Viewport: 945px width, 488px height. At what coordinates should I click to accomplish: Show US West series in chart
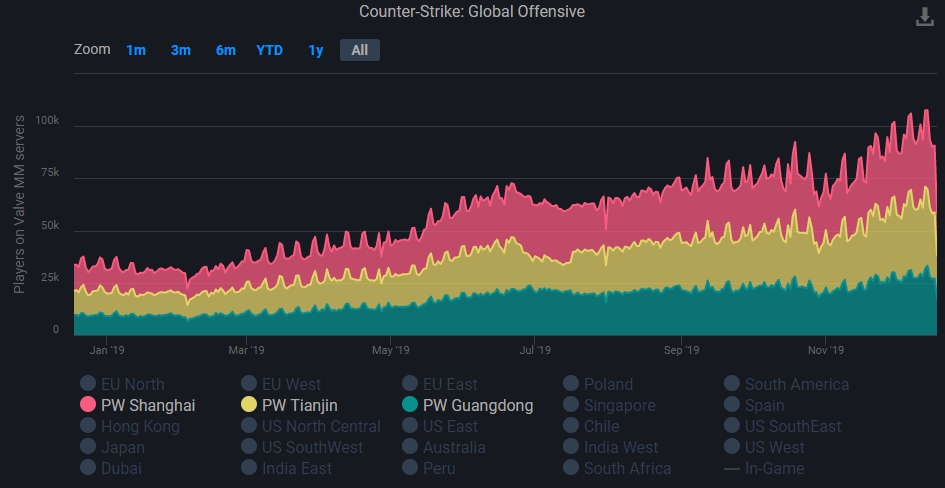[x=764, y=448]
